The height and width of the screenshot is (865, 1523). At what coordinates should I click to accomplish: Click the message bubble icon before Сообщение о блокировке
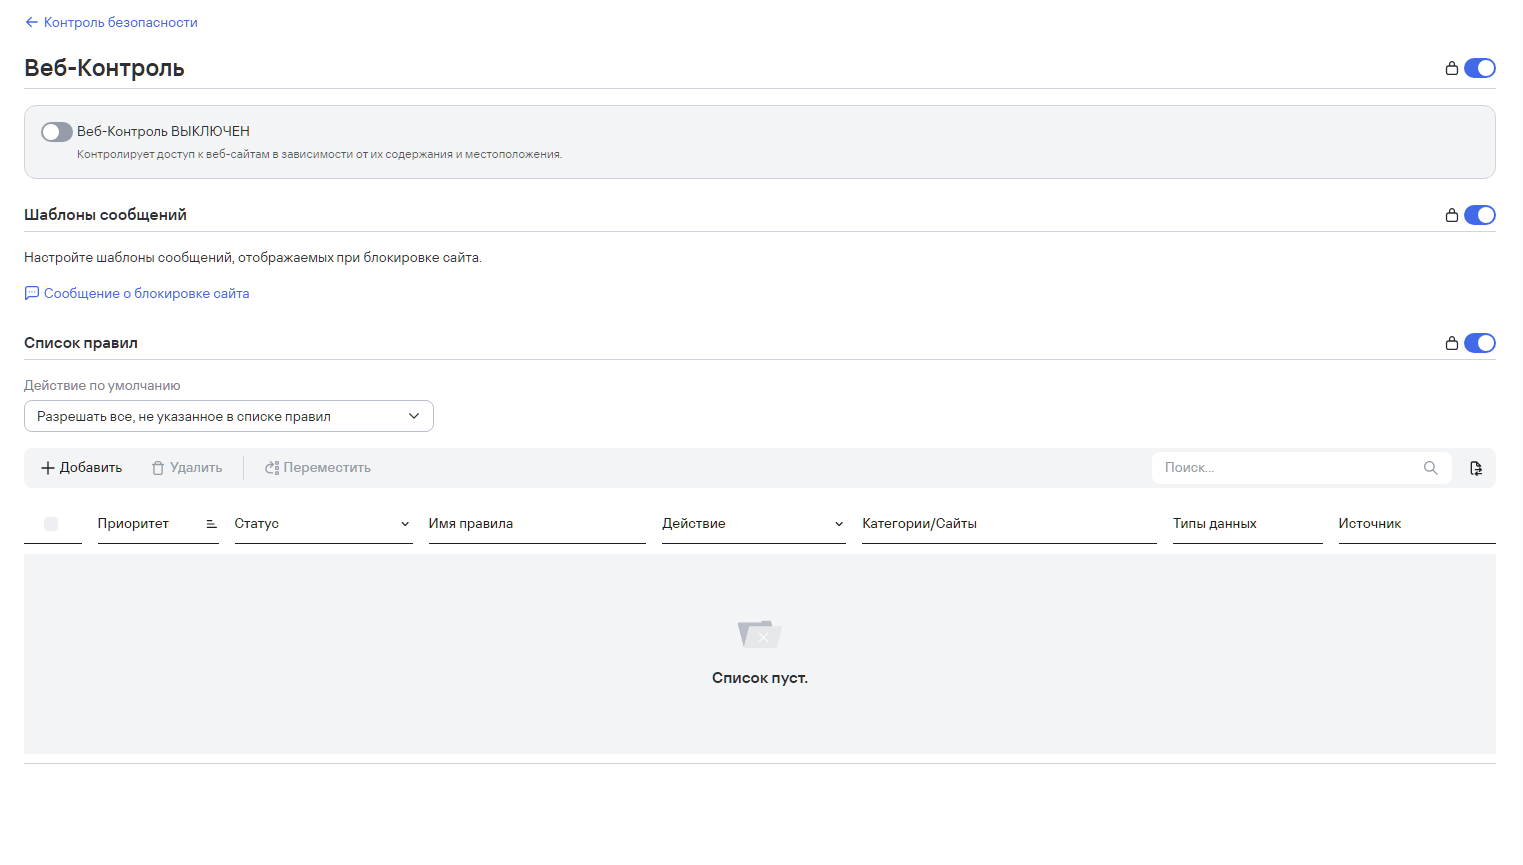pyautogui.click(x=32, y=293)
